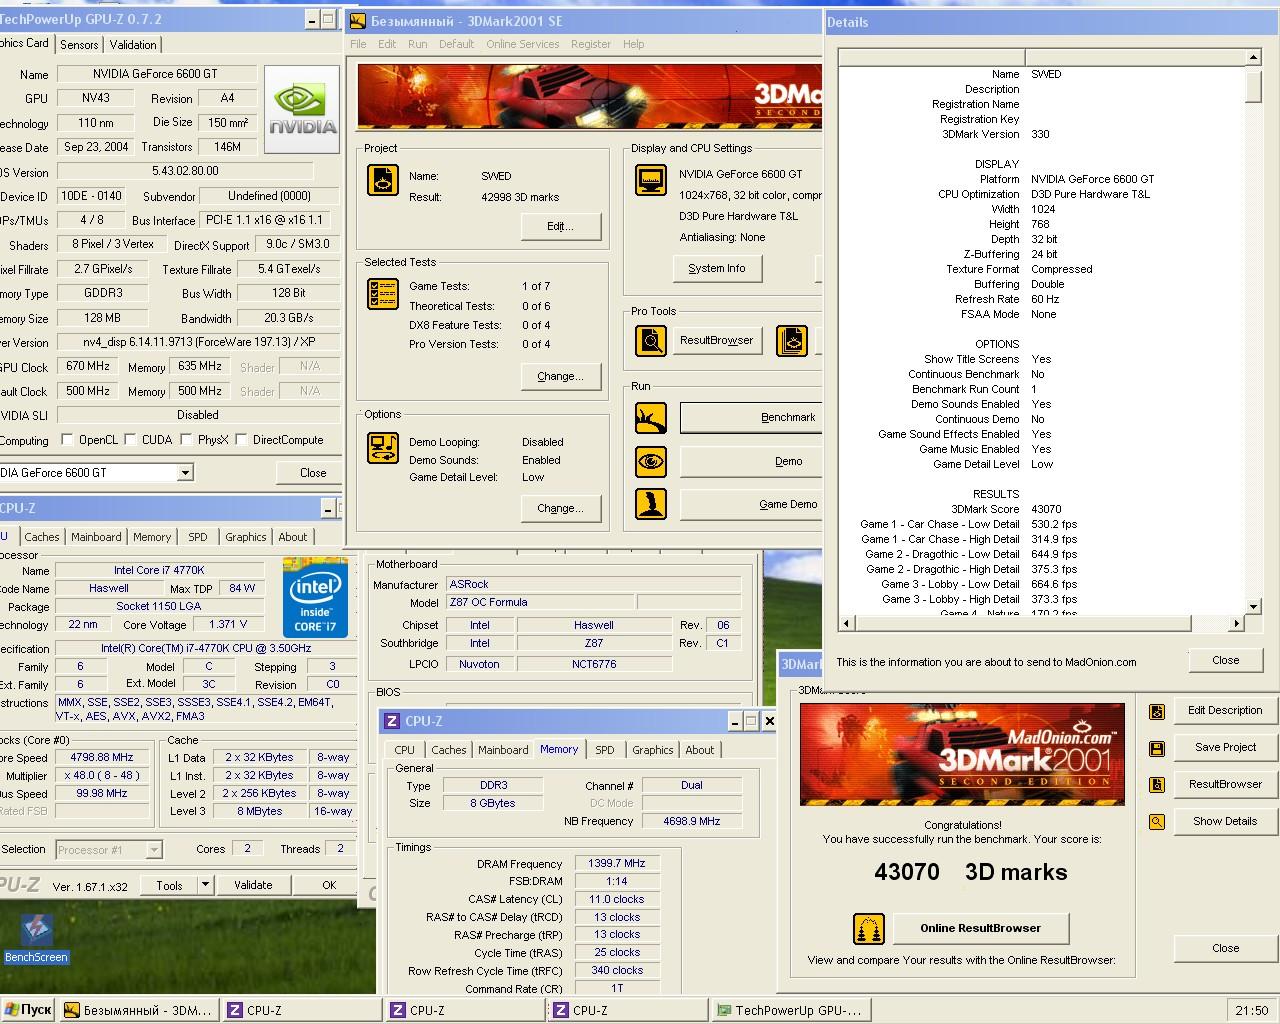Click the Benchmark run icon with the hand
This screenshot has width=1280, height=1024.
click(x=651, y=418)
